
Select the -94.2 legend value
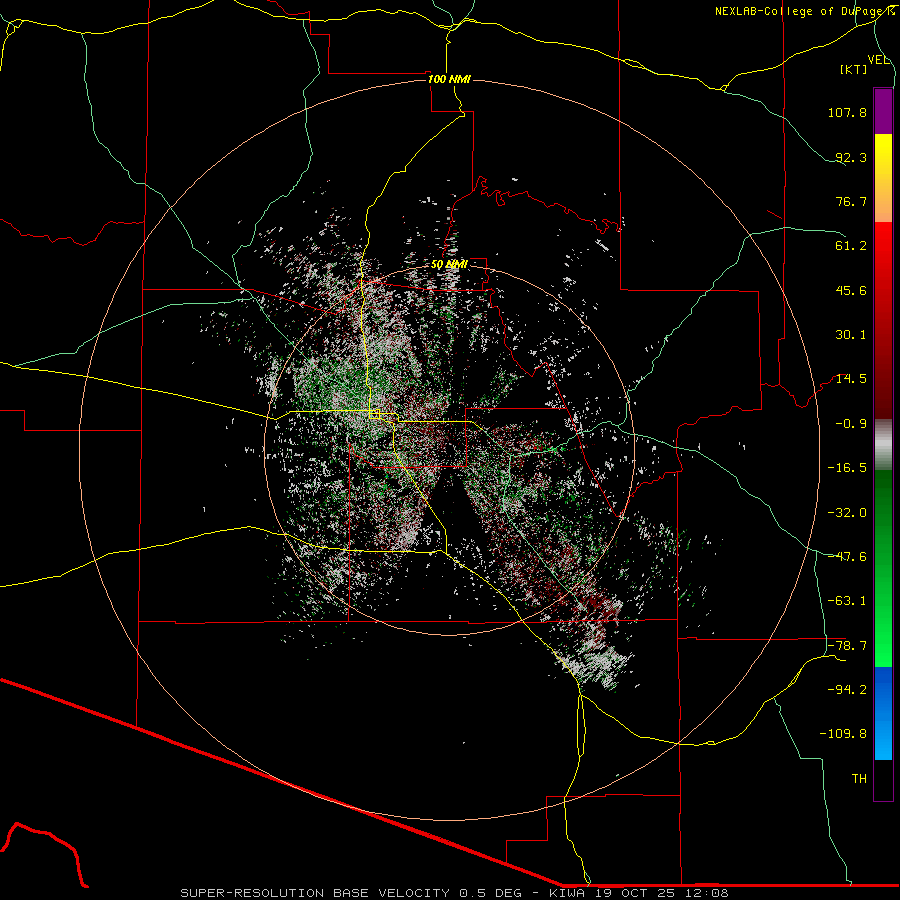(847, 689)
